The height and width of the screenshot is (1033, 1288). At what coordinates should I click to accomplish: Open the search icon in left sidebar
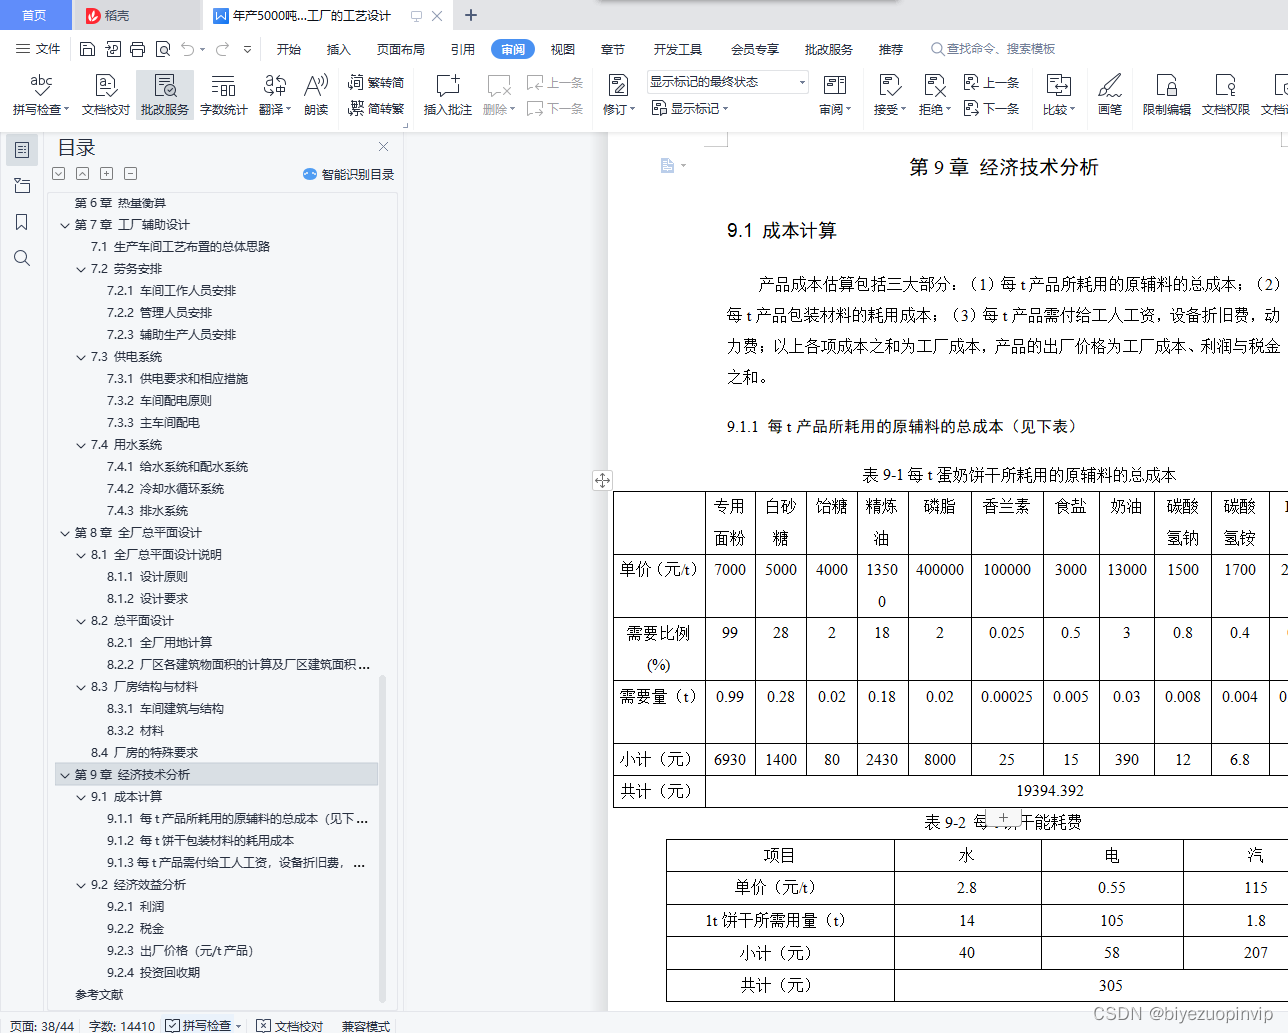pos(22,258)
